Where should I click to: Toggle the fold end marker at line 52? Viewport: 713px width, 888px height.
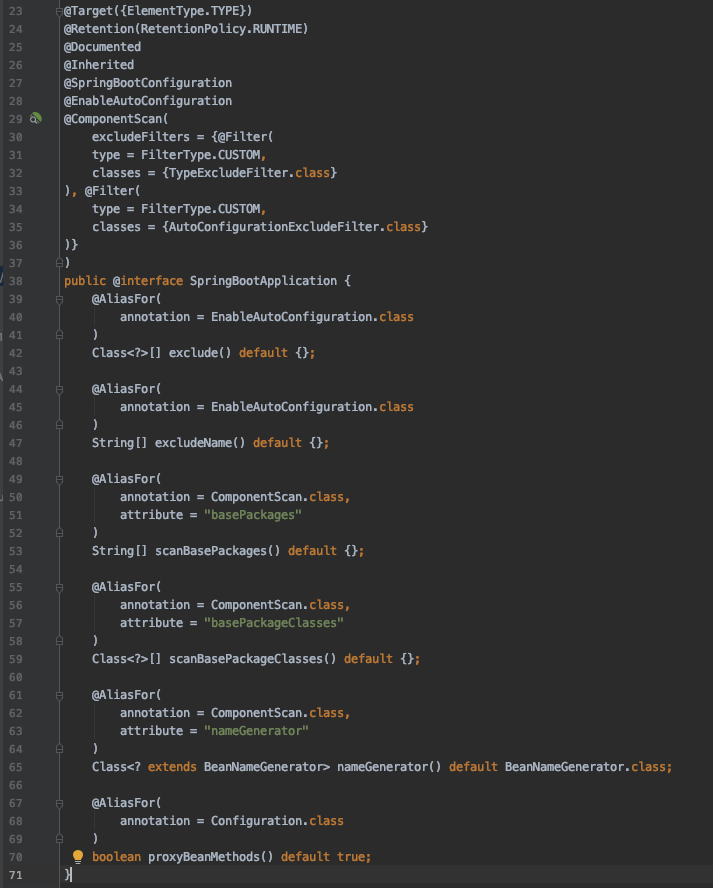pos(59,533)
